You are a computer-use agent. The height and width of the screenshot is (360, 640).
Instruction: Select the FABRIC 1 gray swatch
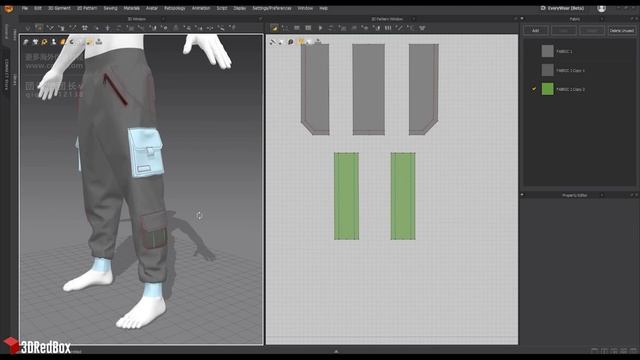click(x=547, y=51)
